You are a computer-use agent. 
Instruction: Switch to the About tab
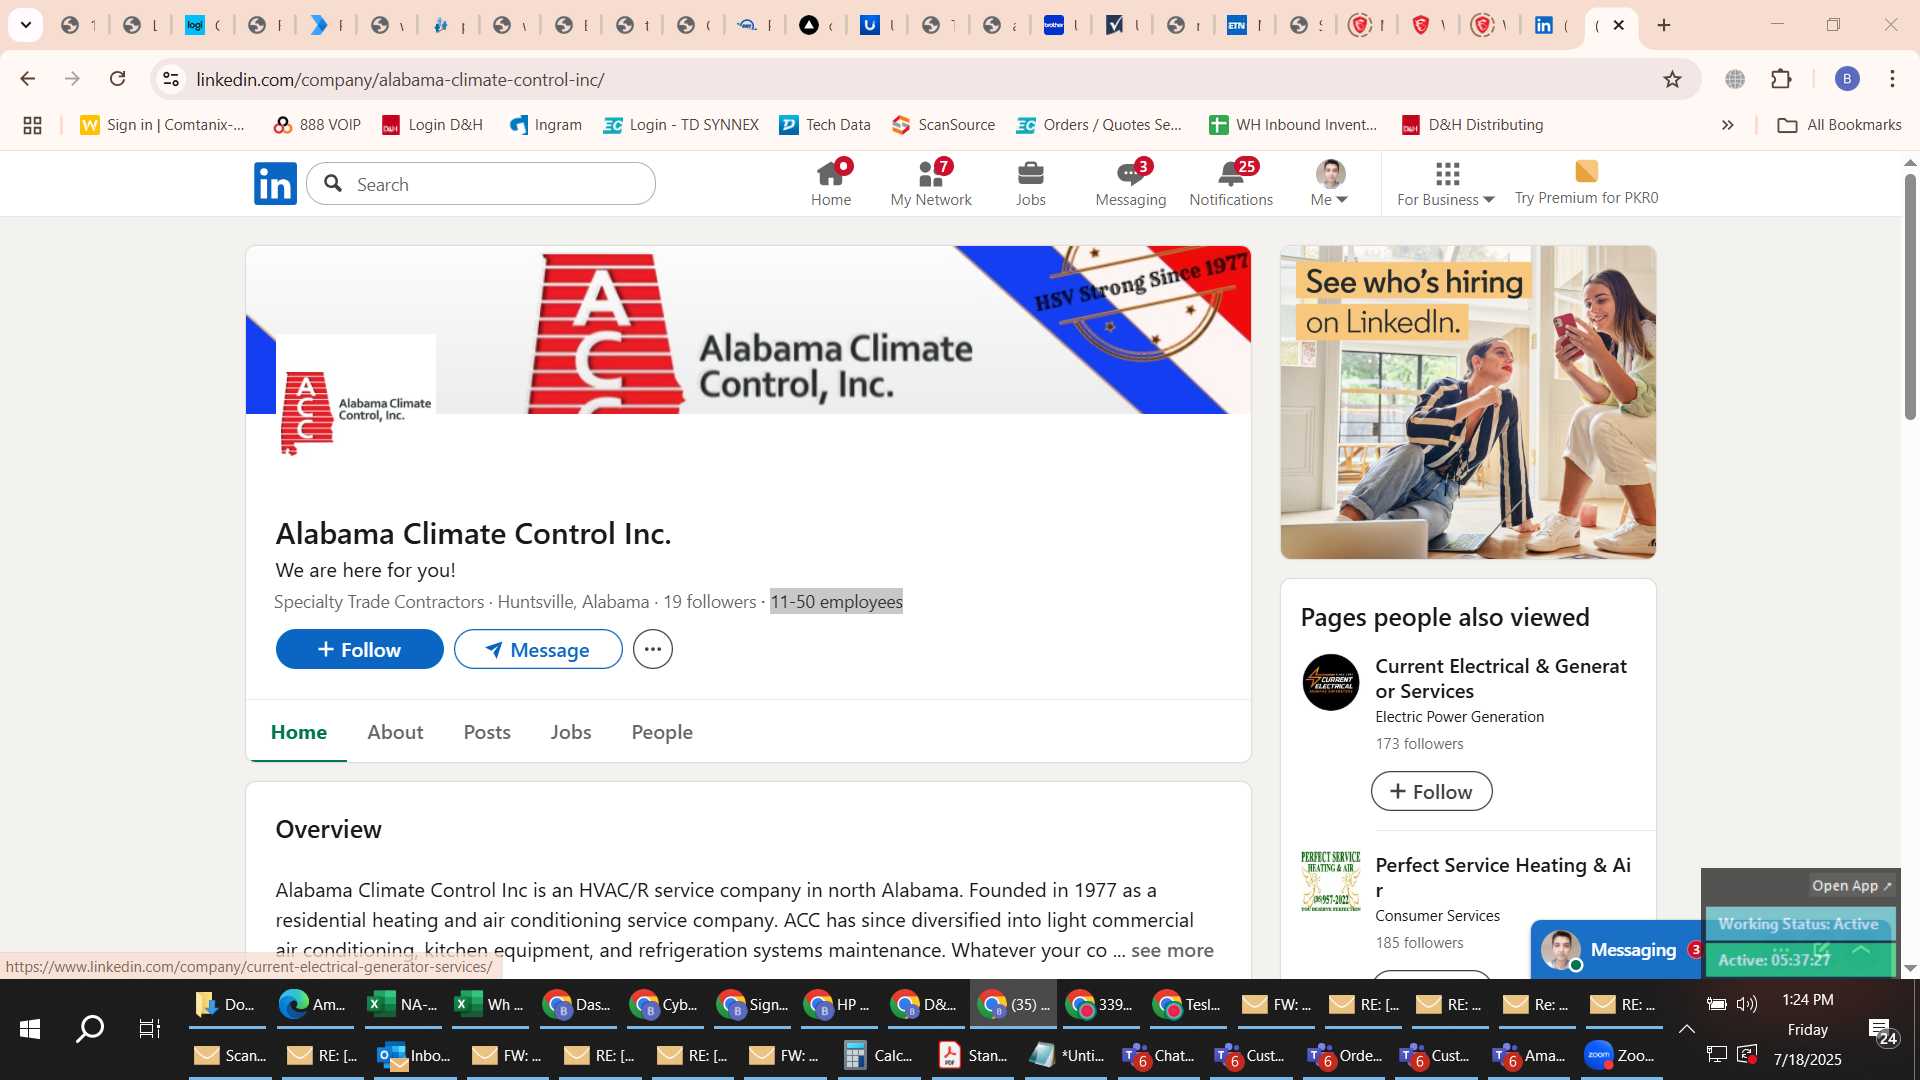[x=395, y=732]
